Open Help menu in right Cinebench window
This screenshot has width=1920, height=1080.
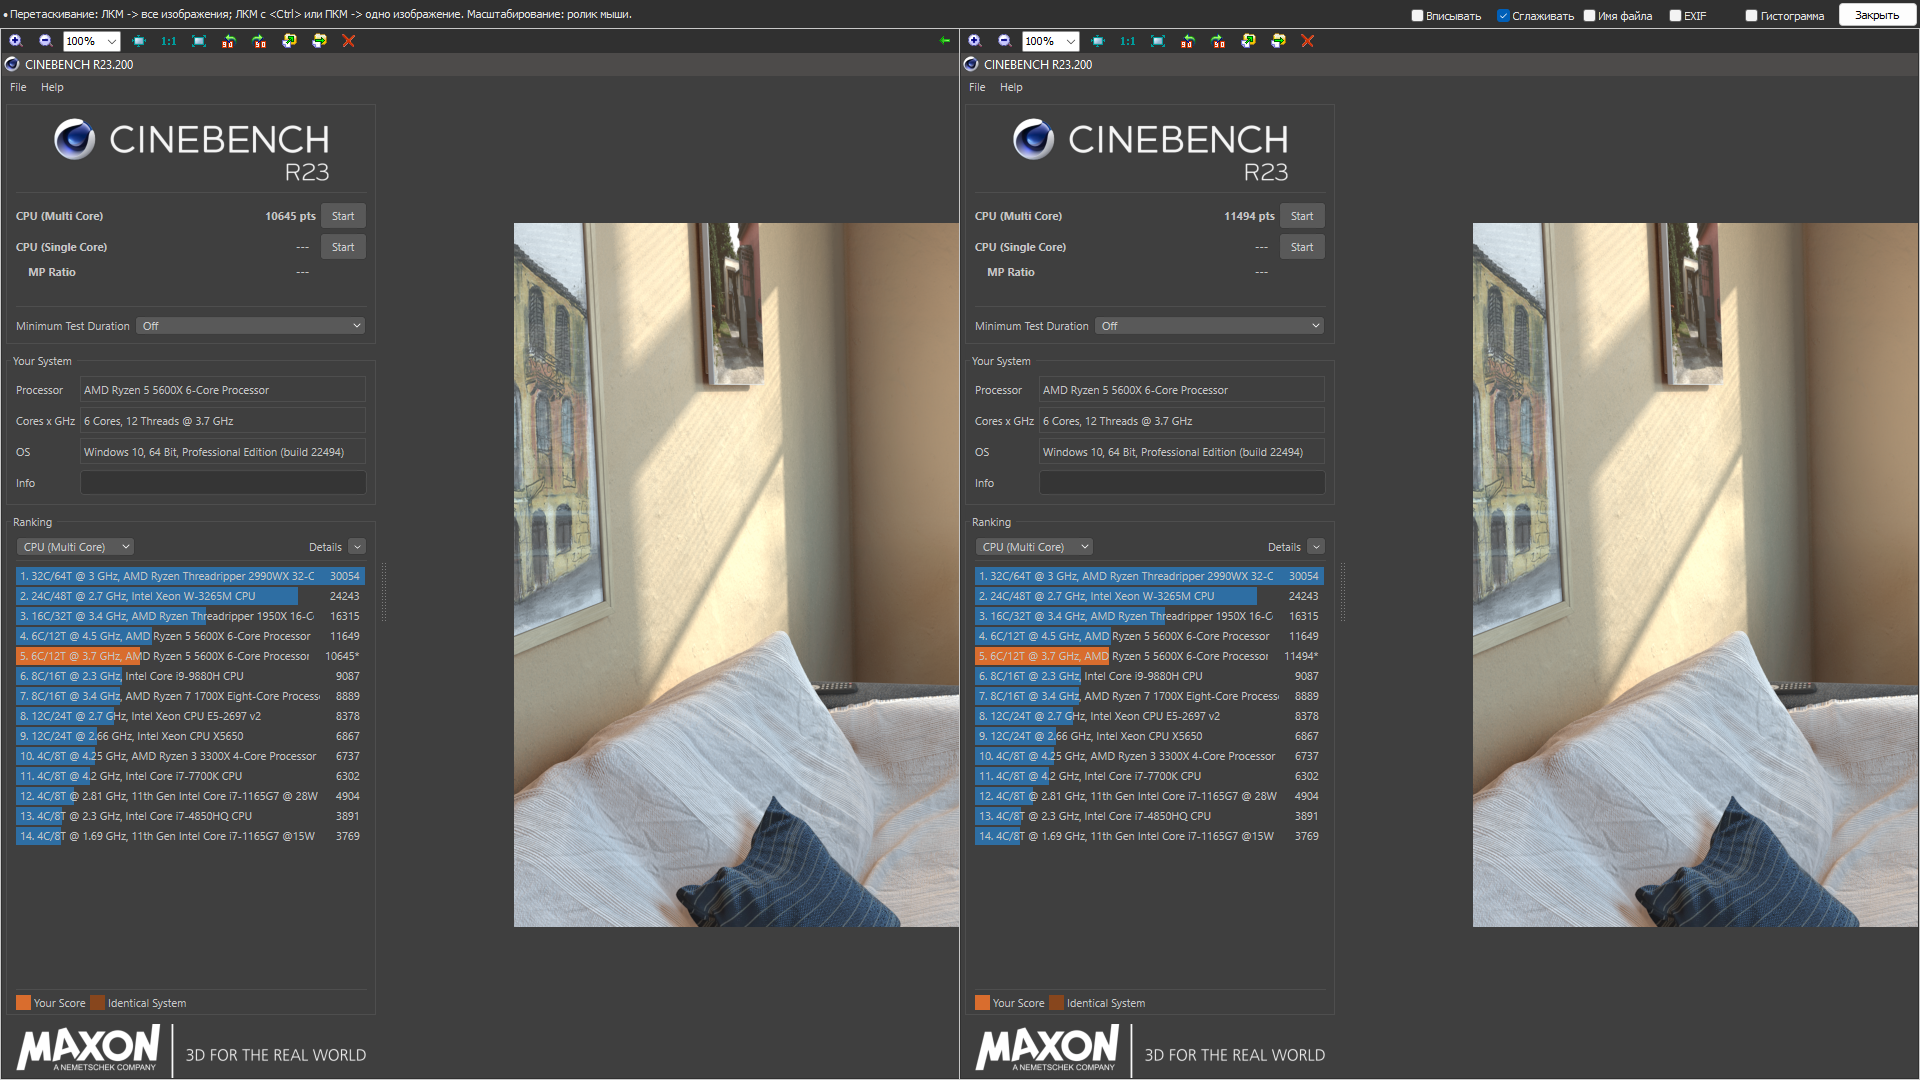pos(1011,87)
